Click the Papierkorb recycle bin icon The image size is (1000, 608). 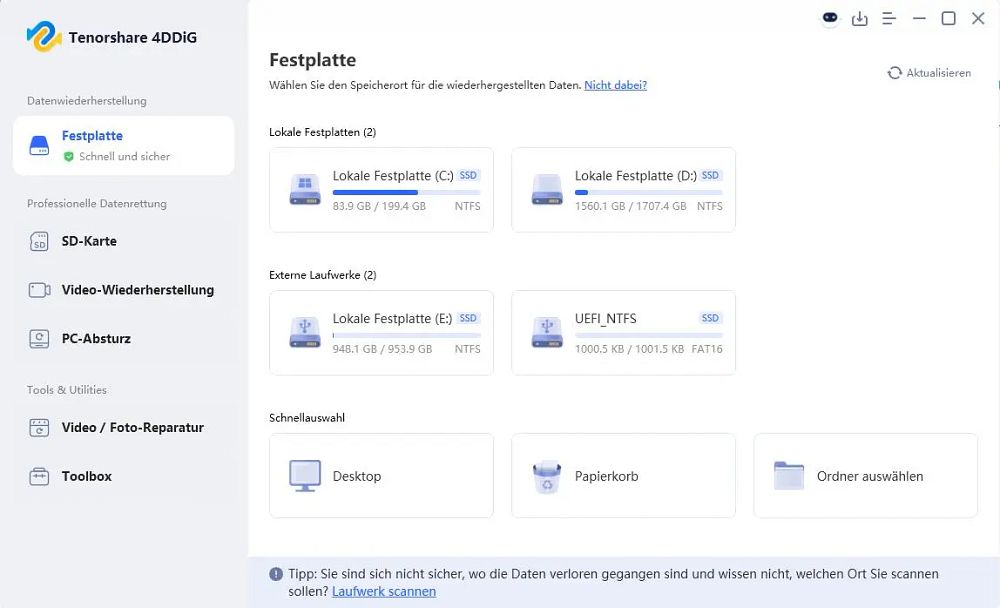pos(547,476)
